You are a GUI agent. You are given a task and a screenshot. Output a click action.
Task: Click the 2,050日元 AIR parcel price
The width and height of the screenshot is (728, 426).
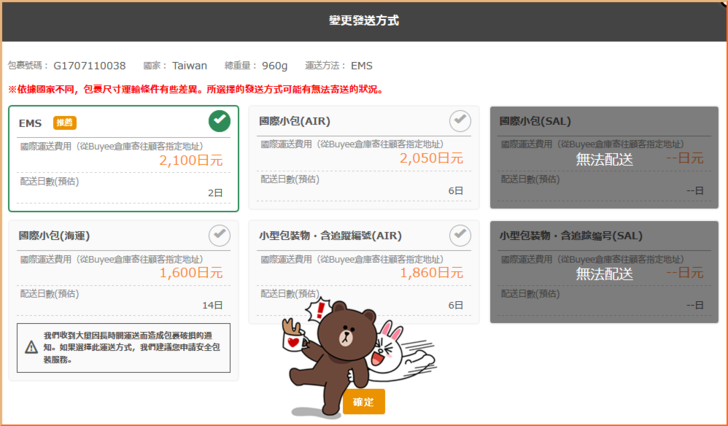point(431,158)
